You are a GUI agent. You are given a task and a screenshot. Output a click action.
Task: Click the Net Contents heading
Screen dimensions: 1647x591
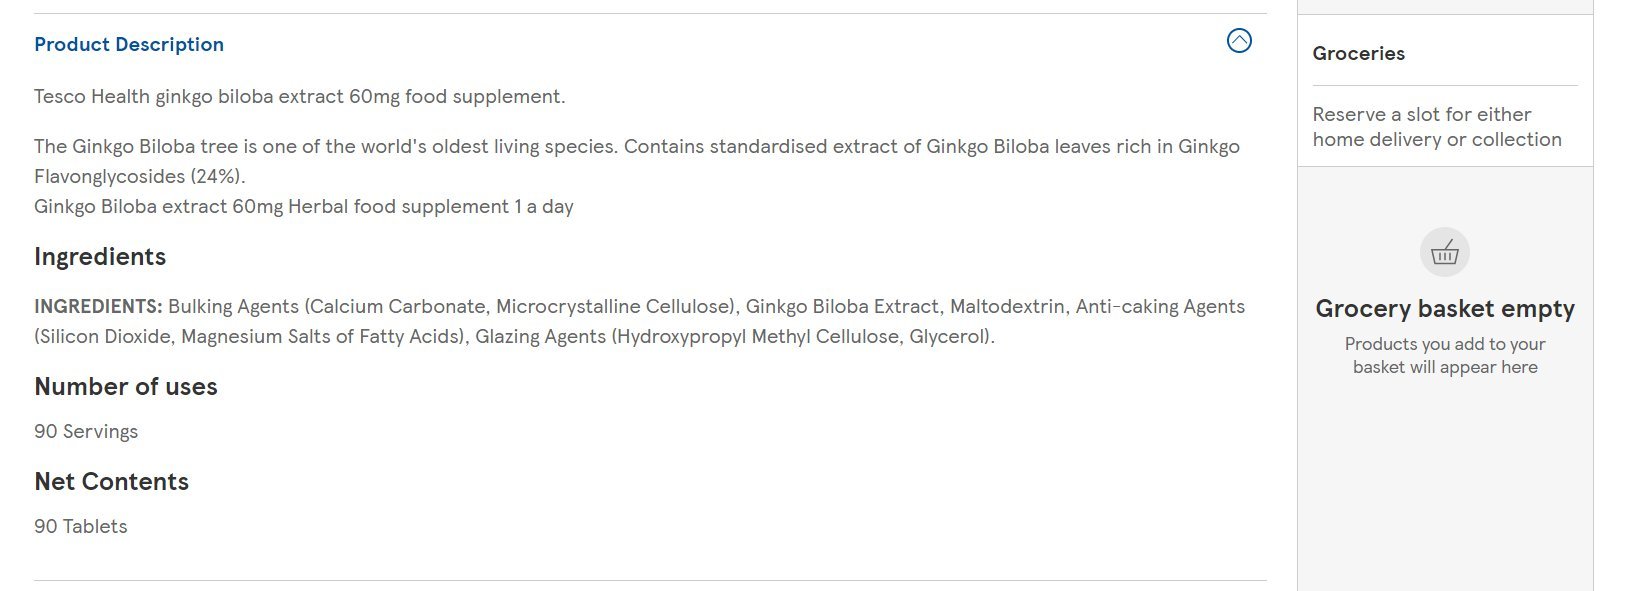tap(112, 482)
